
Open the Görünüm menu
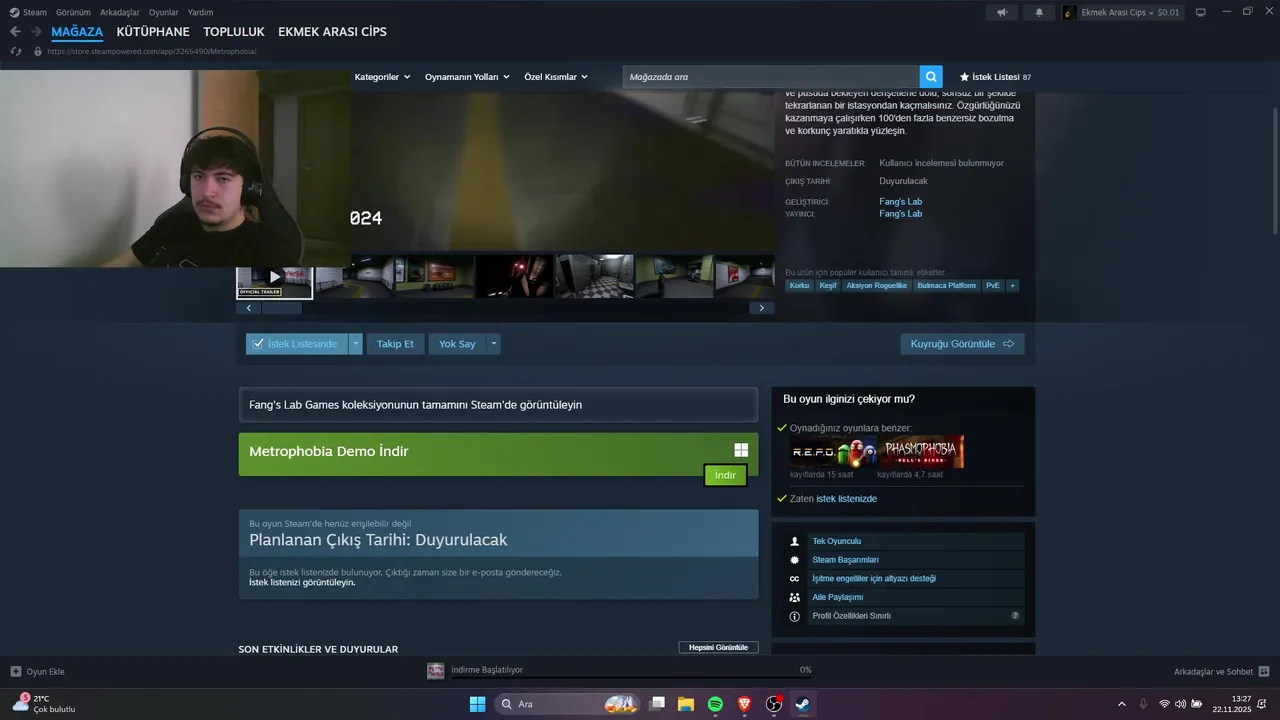click(73, 12)
